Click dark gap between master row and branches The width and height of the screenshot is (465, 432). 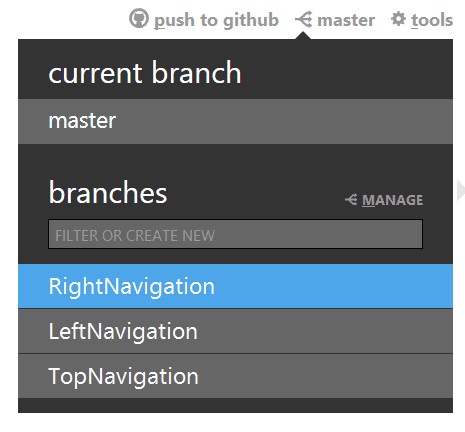click(235, 158)
